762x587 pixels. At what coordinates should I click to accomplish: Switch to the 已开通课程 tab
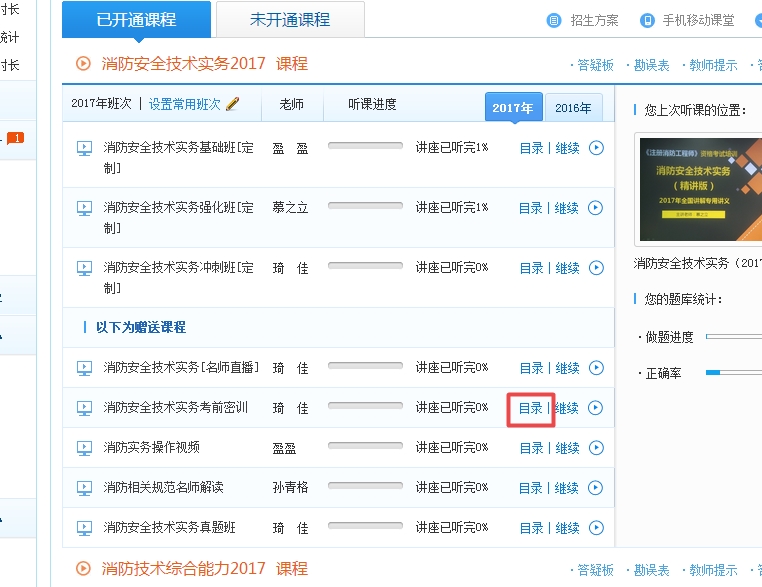point(136,19)
